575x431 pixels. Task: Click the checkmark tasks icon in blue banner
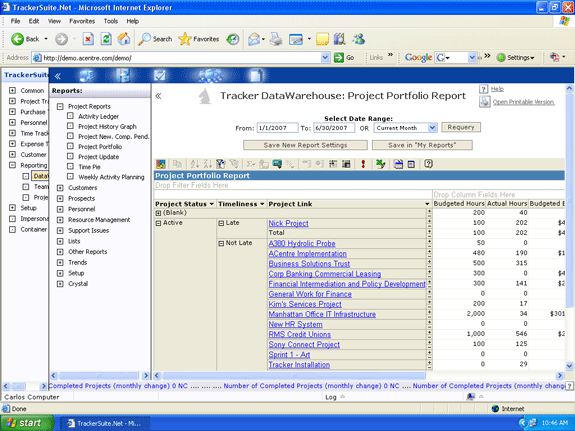pos(160,76)
